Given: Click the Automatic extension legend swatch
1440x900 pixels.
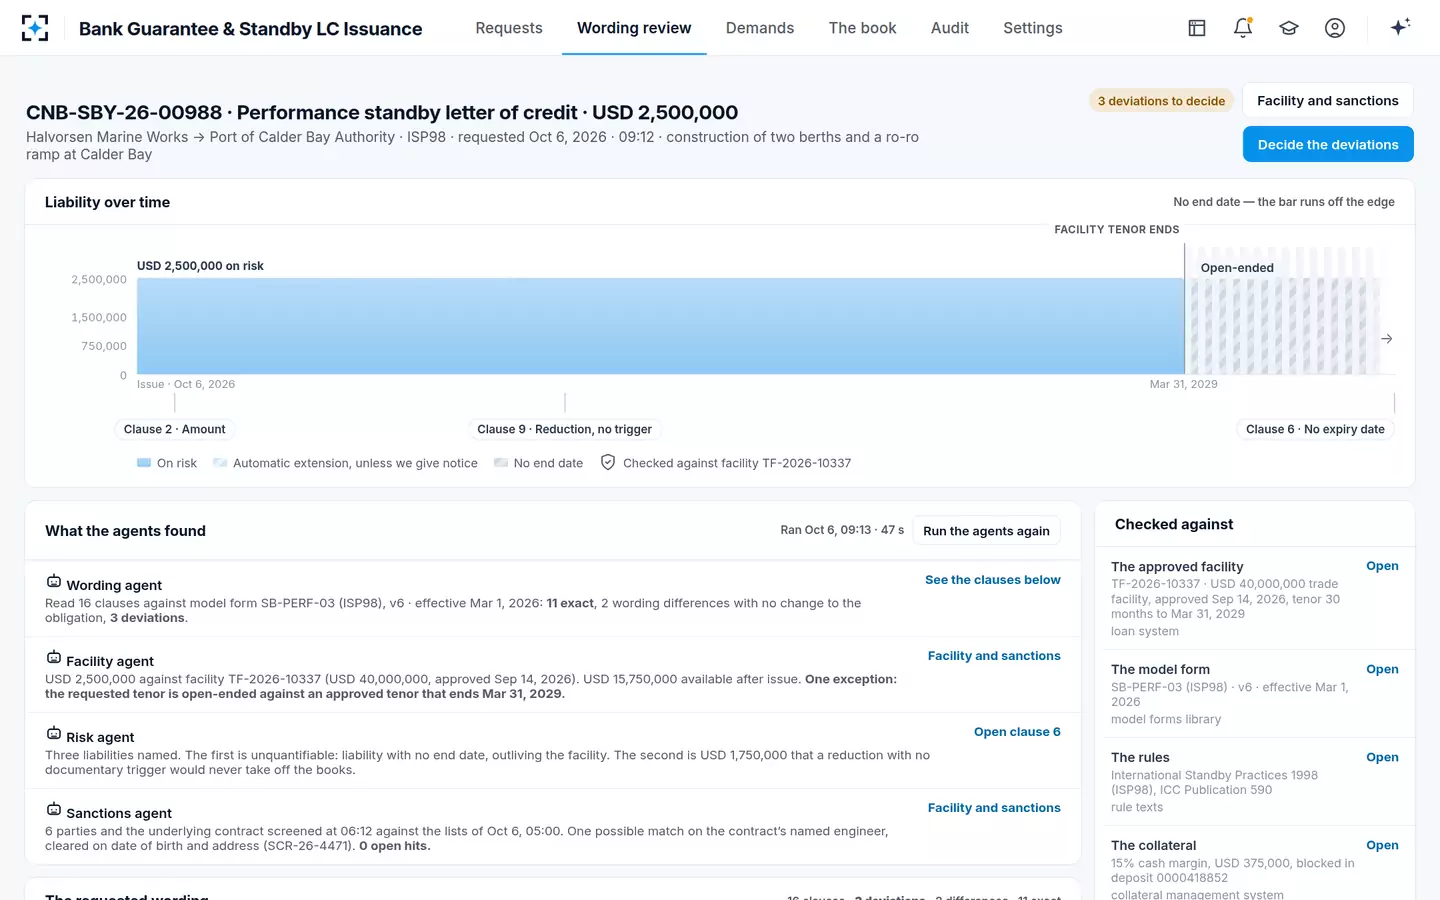Looking at the screenshot, I should (220, 463).
